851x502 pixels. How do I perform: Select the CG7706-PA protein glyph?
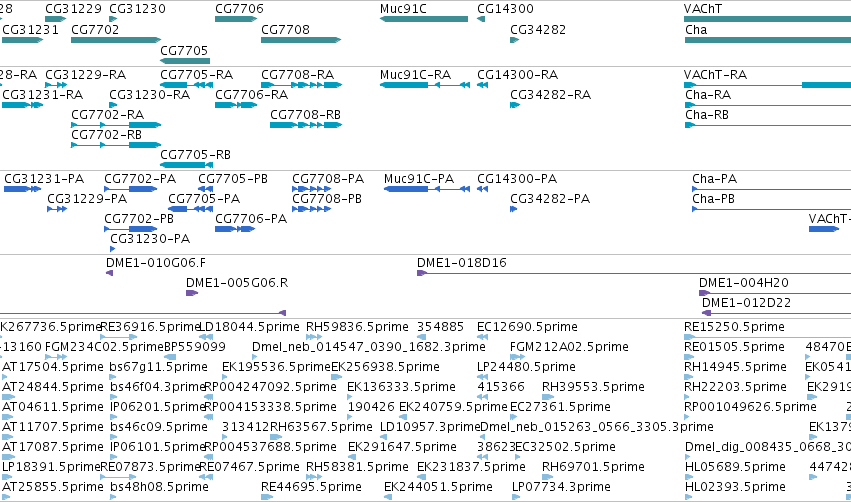pos(235,229)
